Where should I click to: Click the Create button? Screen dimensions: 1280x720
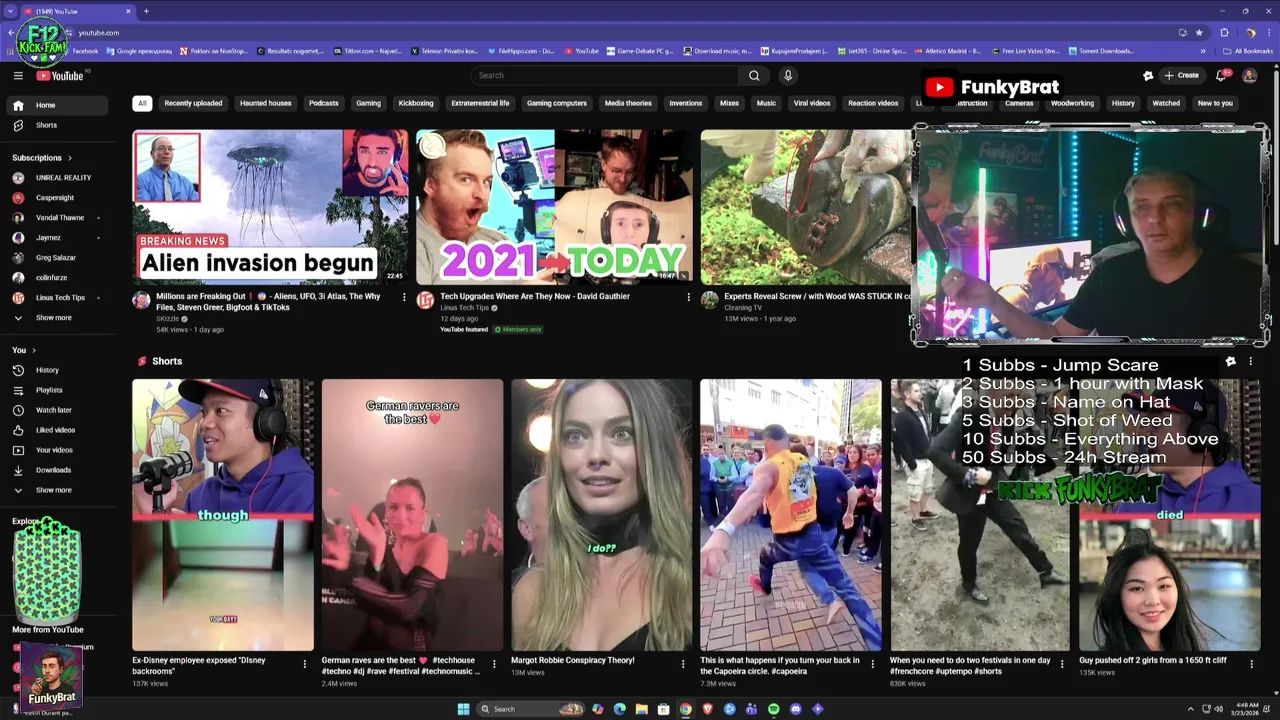coord(1181,75)
